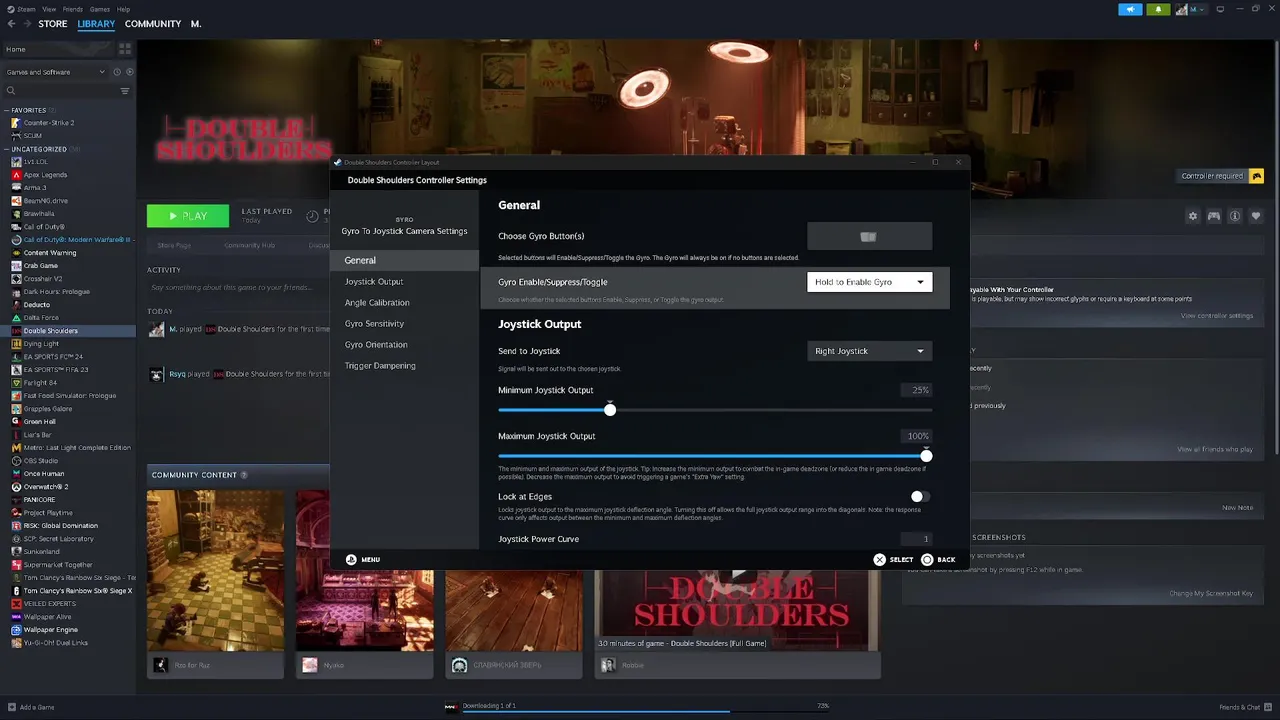The image size is (1280, 720).
Task: Click the Select controller glyph
Action: tap(879, 559)
